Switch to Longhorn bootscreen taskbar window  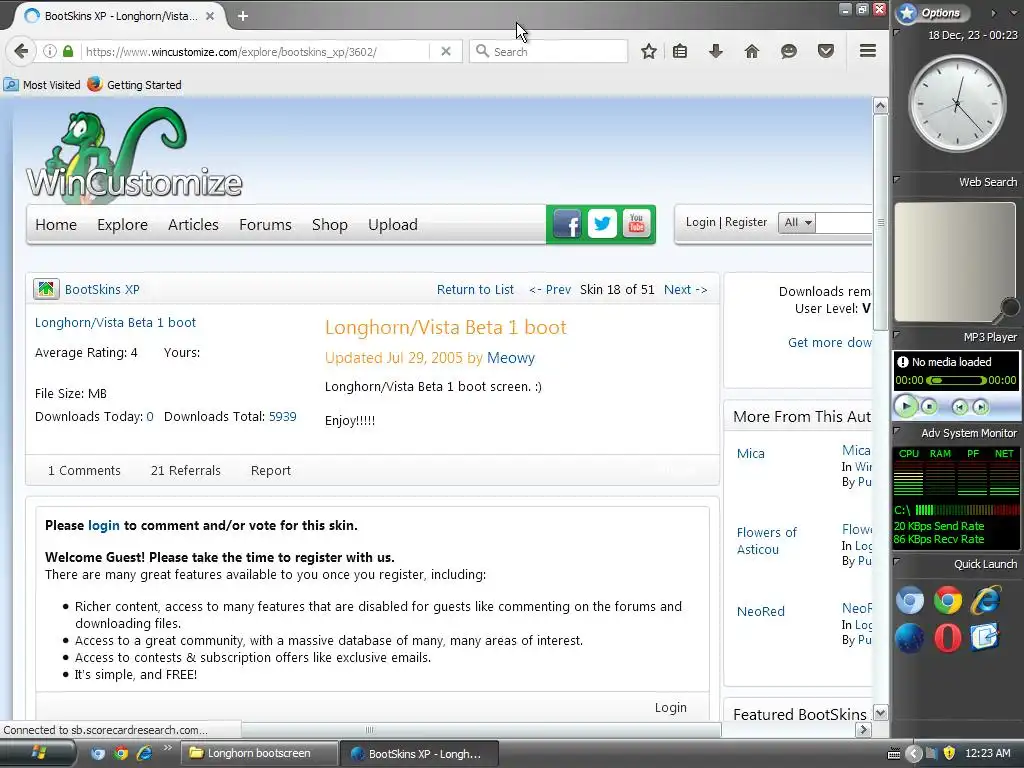point(259,753)
